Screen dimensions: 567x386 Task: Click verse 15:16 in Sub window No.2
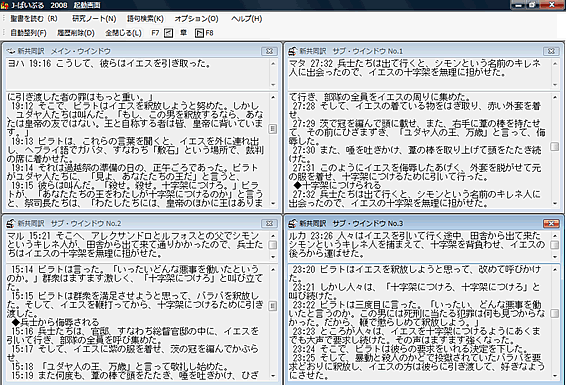tap(133, 335)
